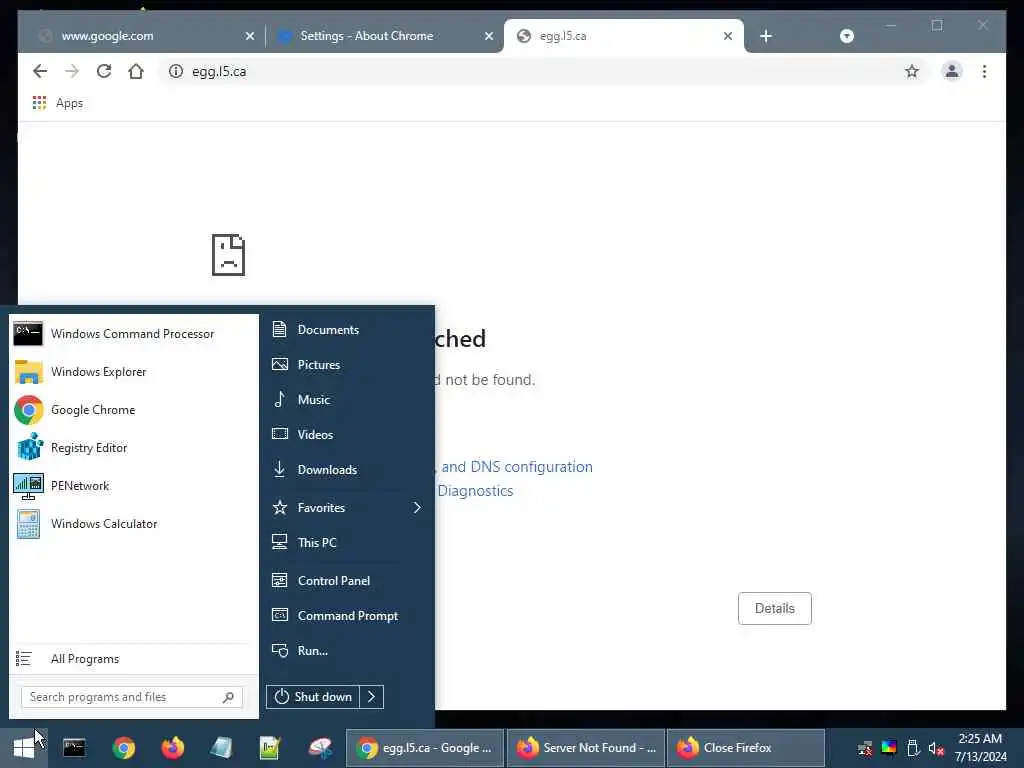Click the Chrome forward arrow button
Image resolution: width=1024 pixels, height=768 pixels.
point(72,71)
